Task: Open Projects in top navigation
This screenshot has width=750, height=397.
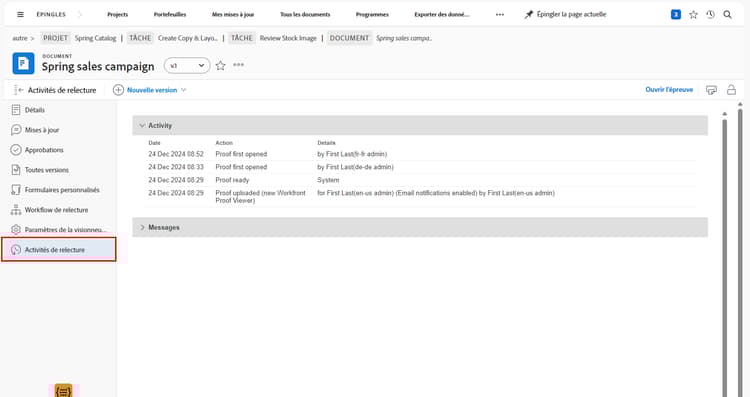Action: point(118,14)
